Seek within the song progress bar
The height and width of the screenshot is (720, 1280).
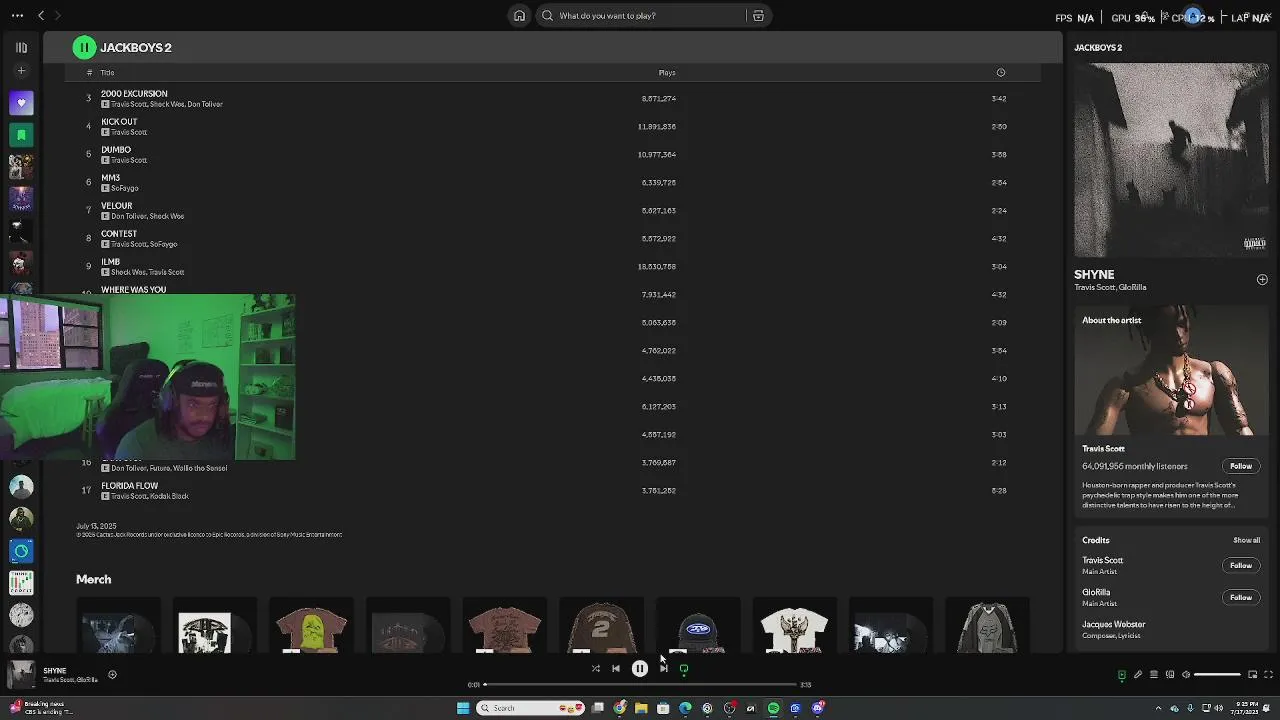pos(640,685)
